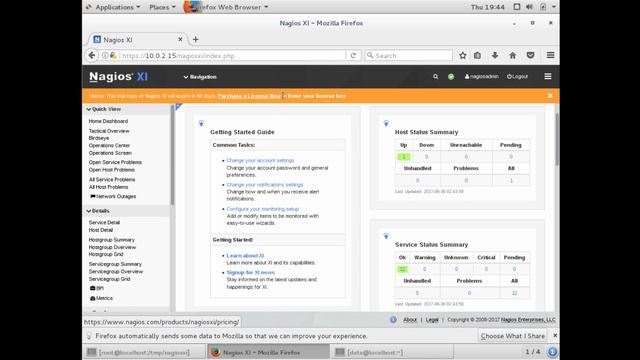Show bookmarks library icon in Firefox toolbar
The height and width of the screenshot is (360, 640).
(477, 55)
